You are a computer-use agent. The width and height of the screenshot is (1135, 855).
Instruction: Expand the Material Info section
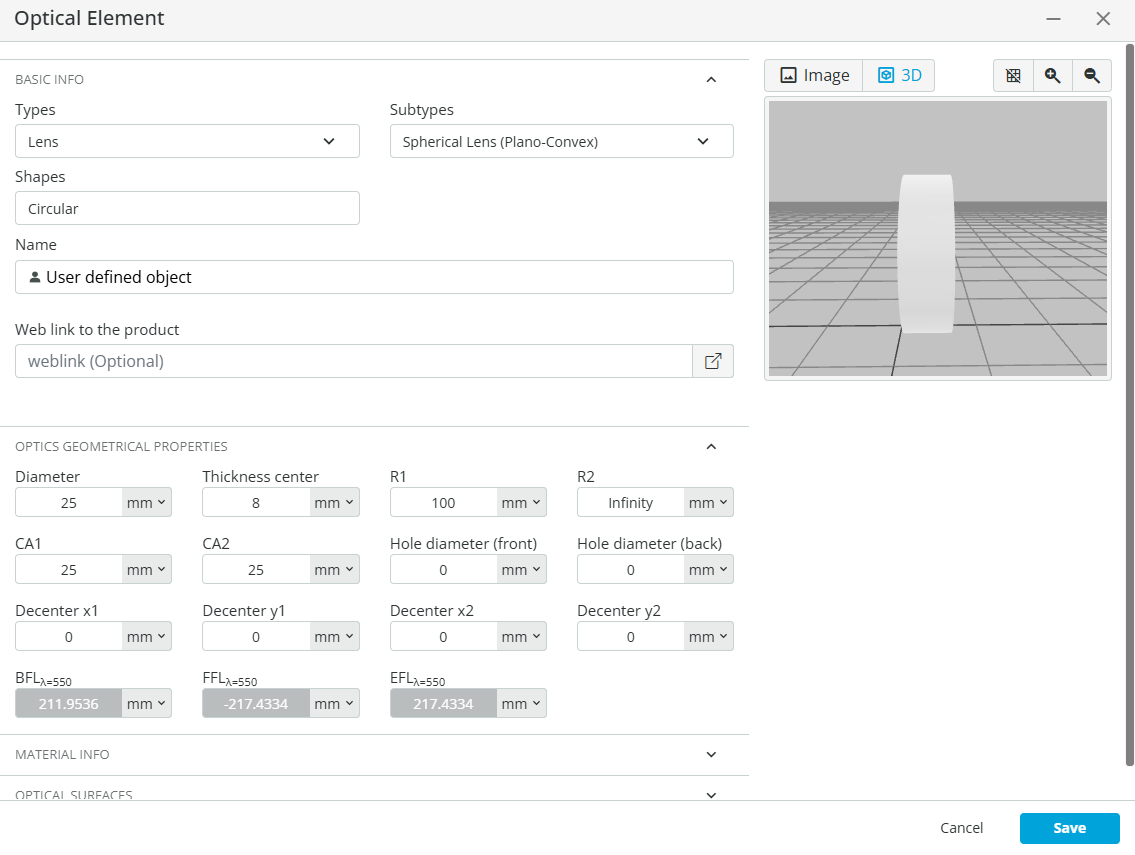711,754
